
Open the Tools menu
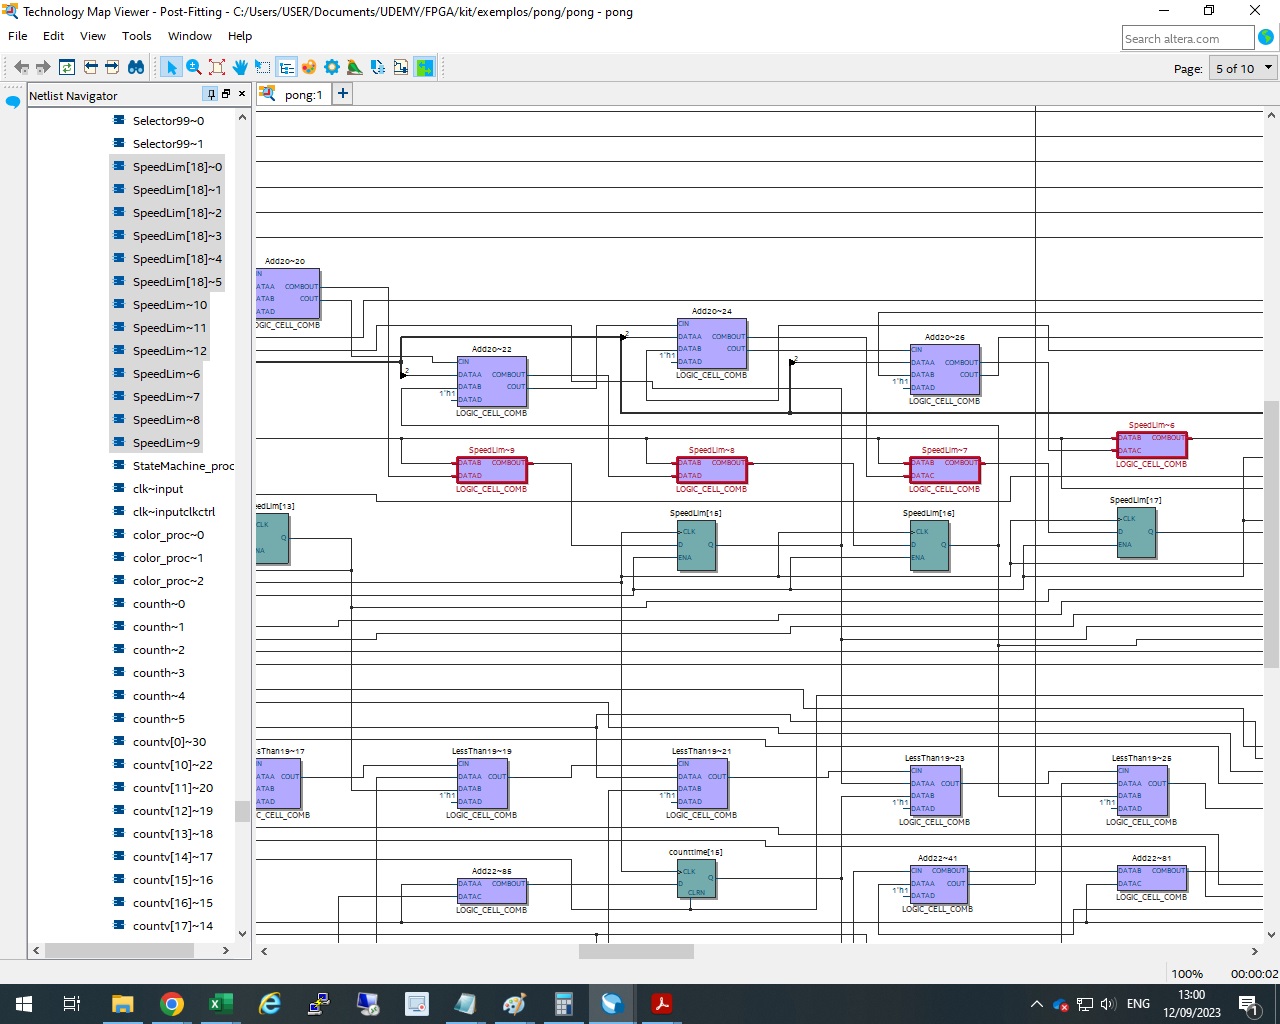tap(136, 36)
